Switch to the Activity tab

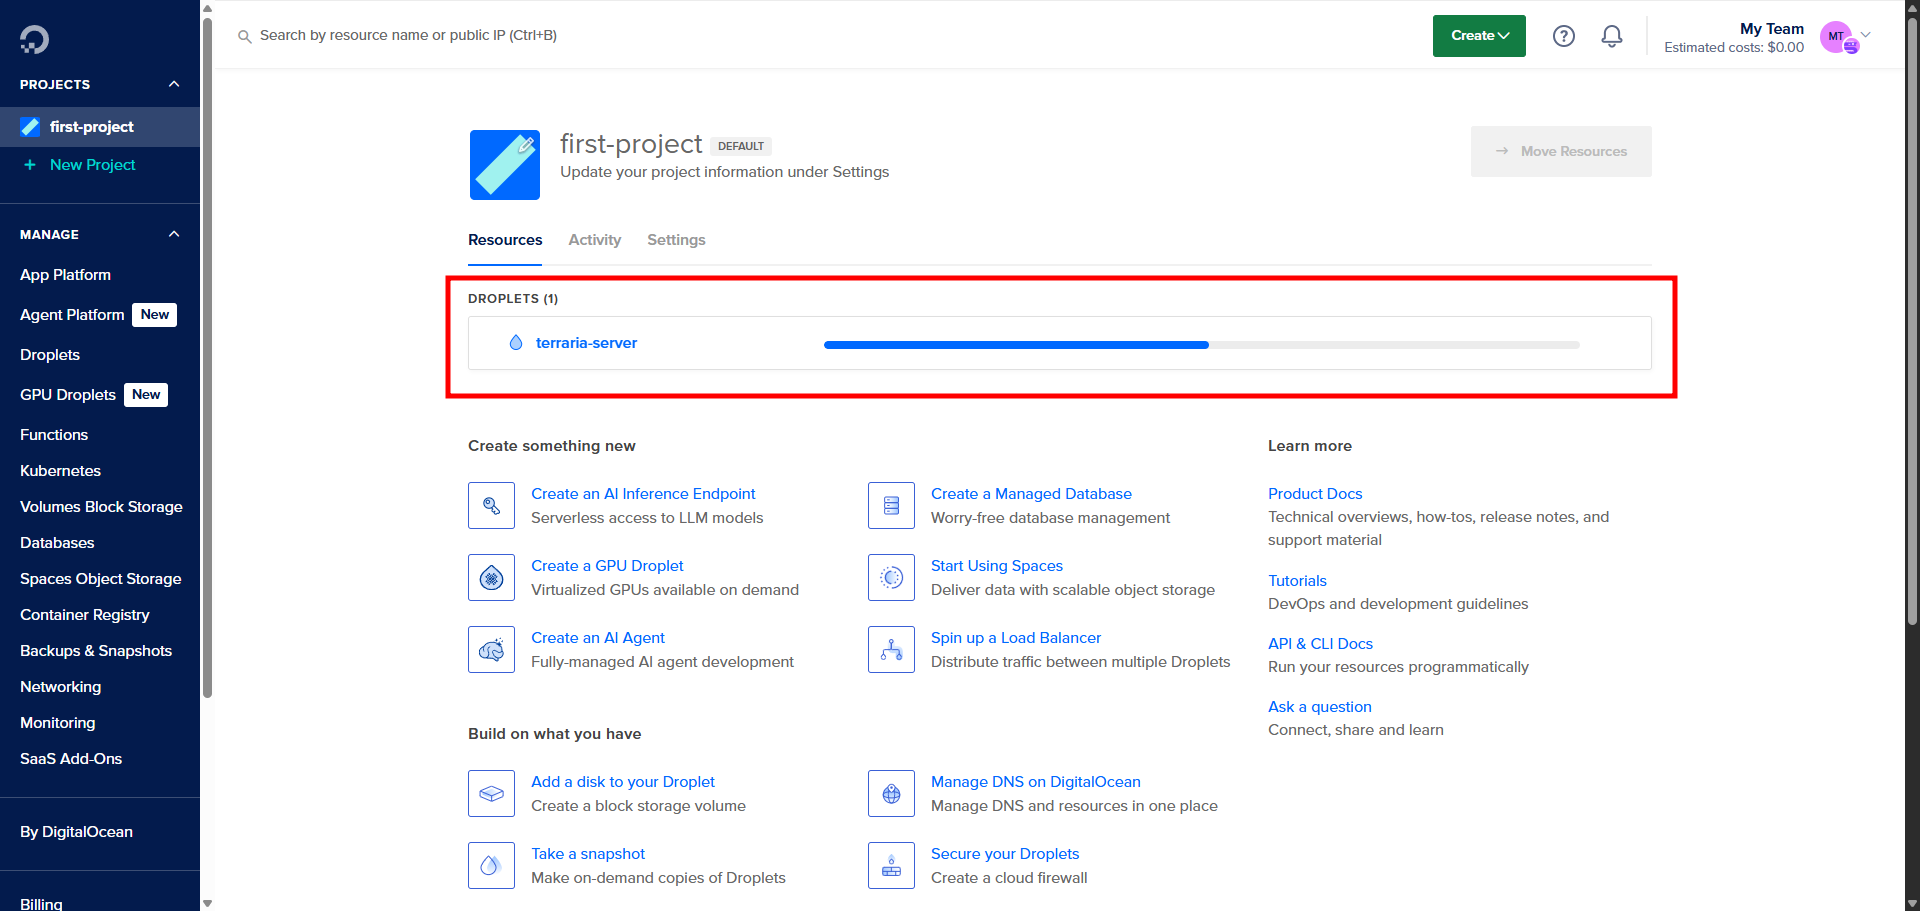click(594, 240)
